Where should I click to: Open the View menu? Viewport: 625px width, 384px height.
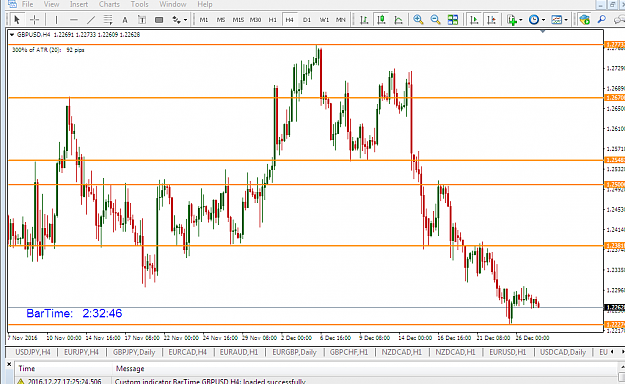[x=51, y=4]
